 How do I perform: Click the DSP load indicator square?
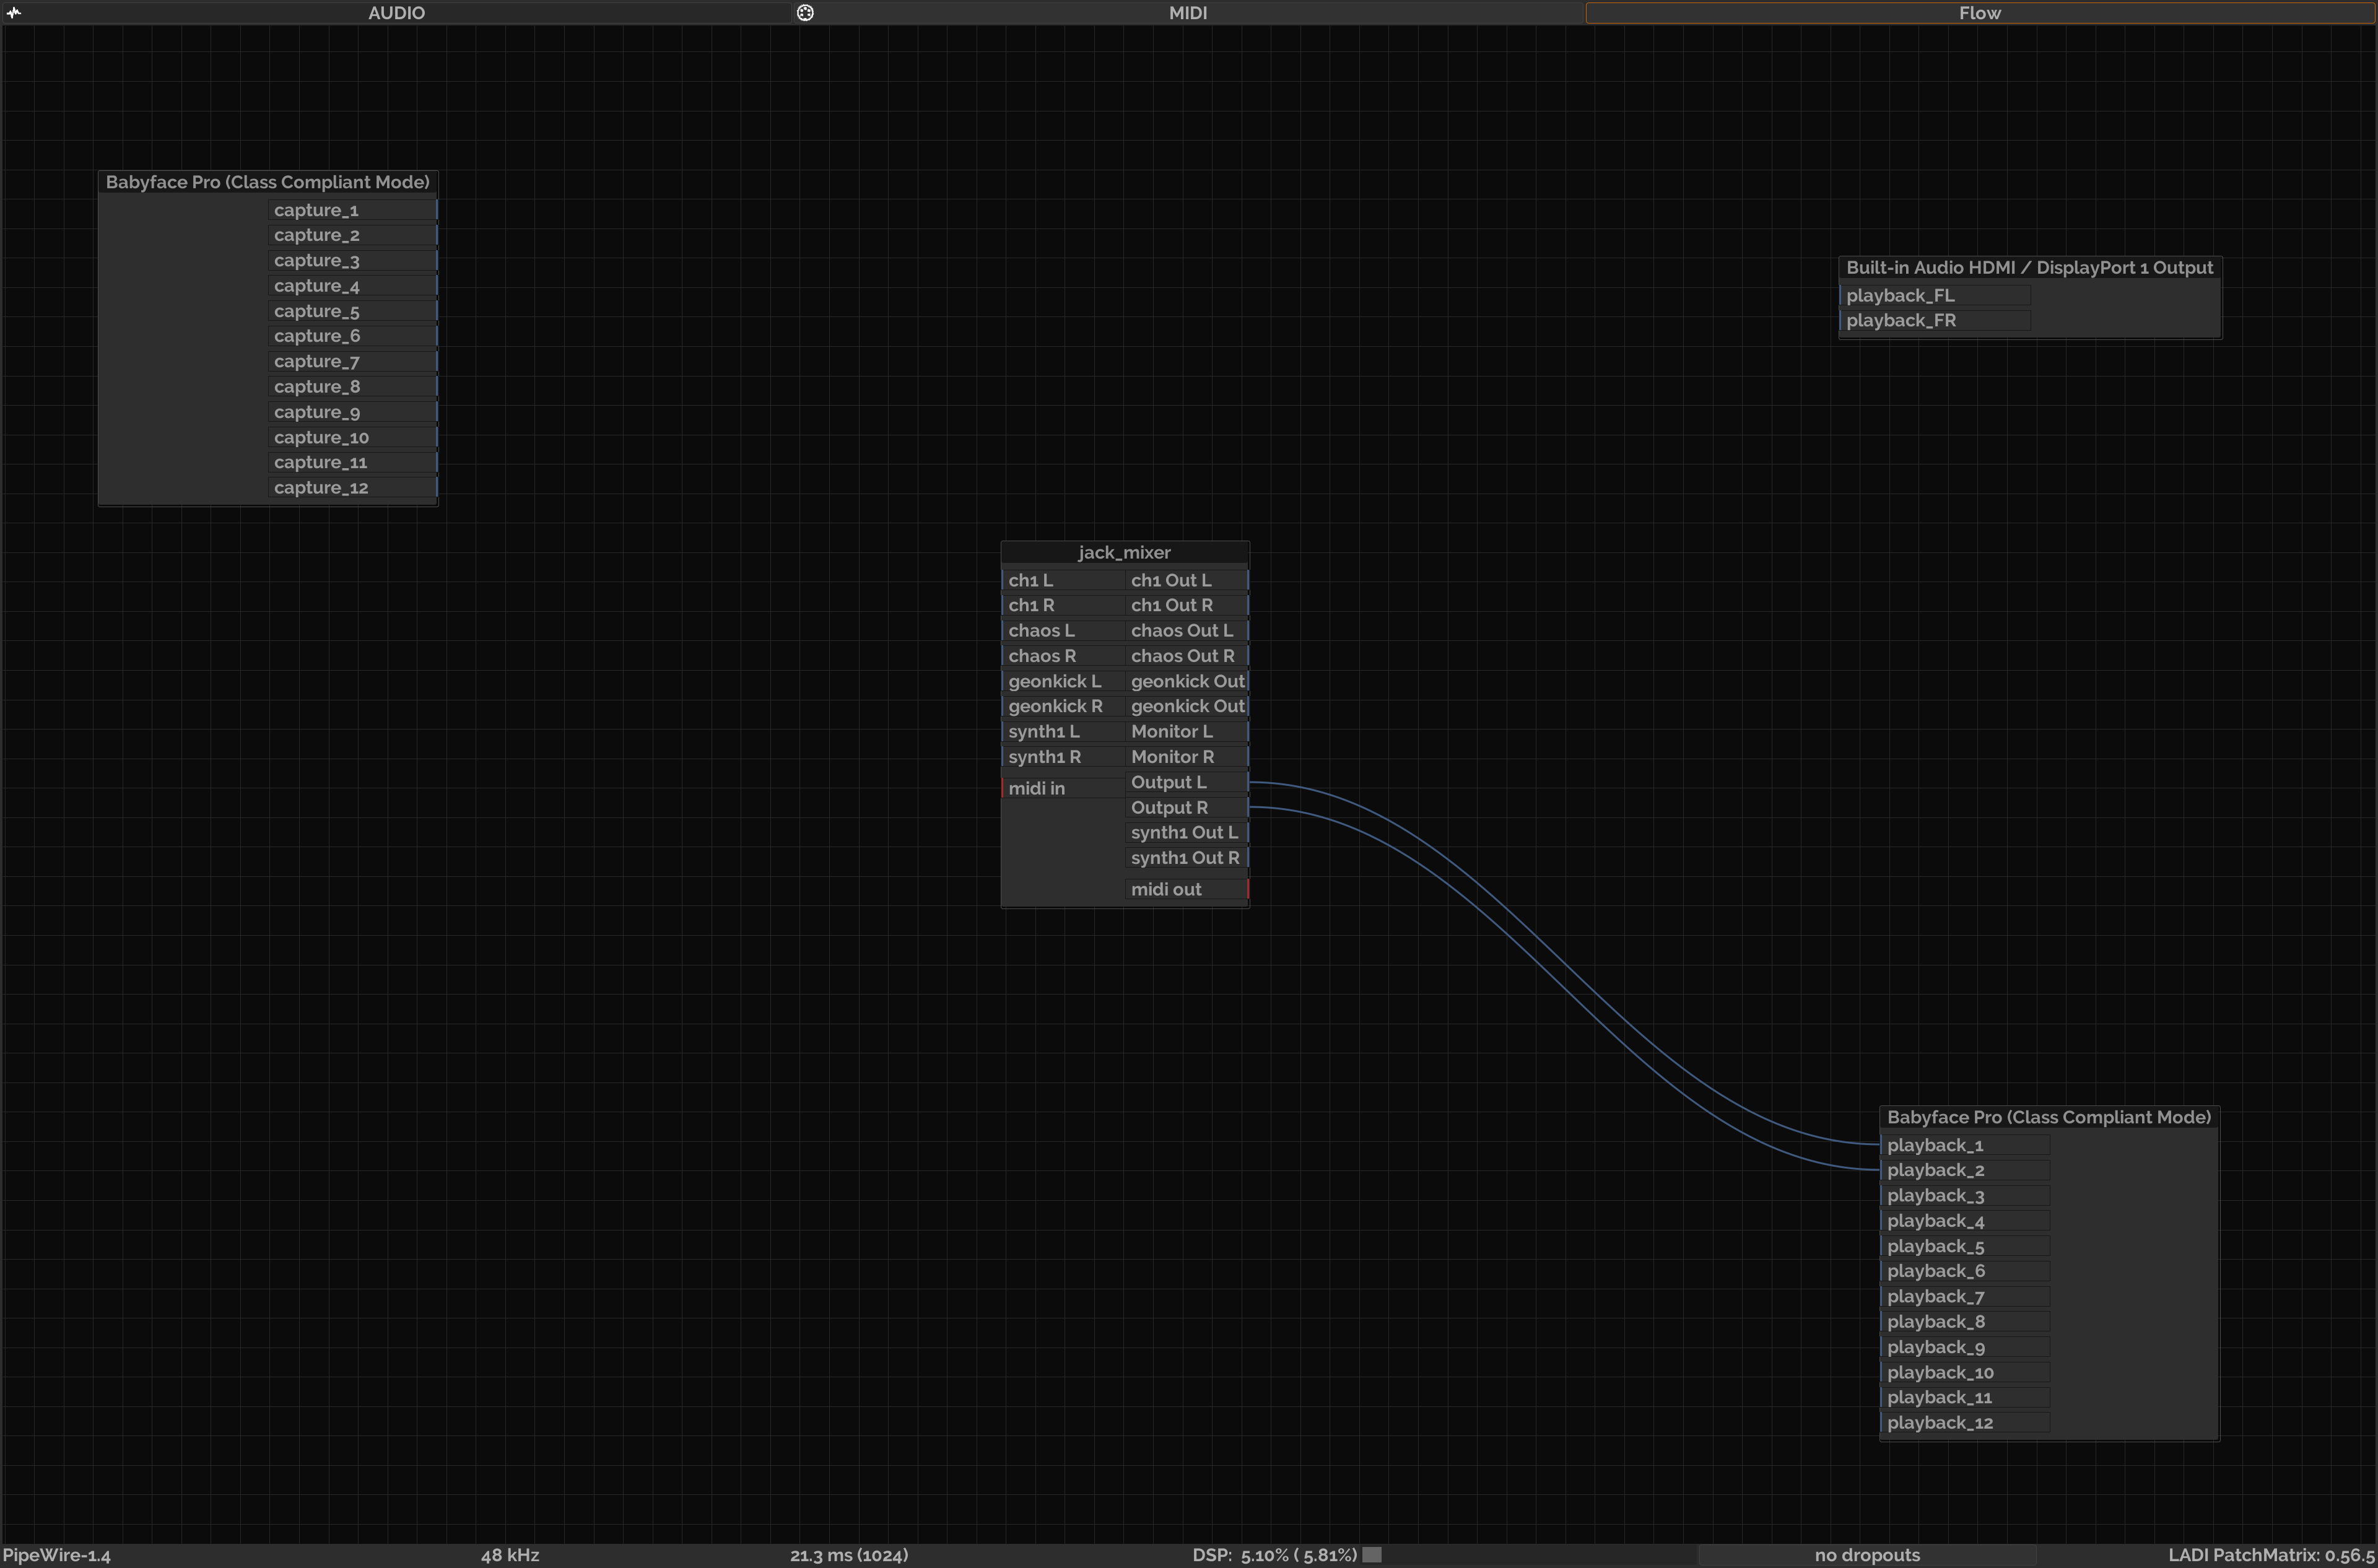(x=1372, y=1554)
